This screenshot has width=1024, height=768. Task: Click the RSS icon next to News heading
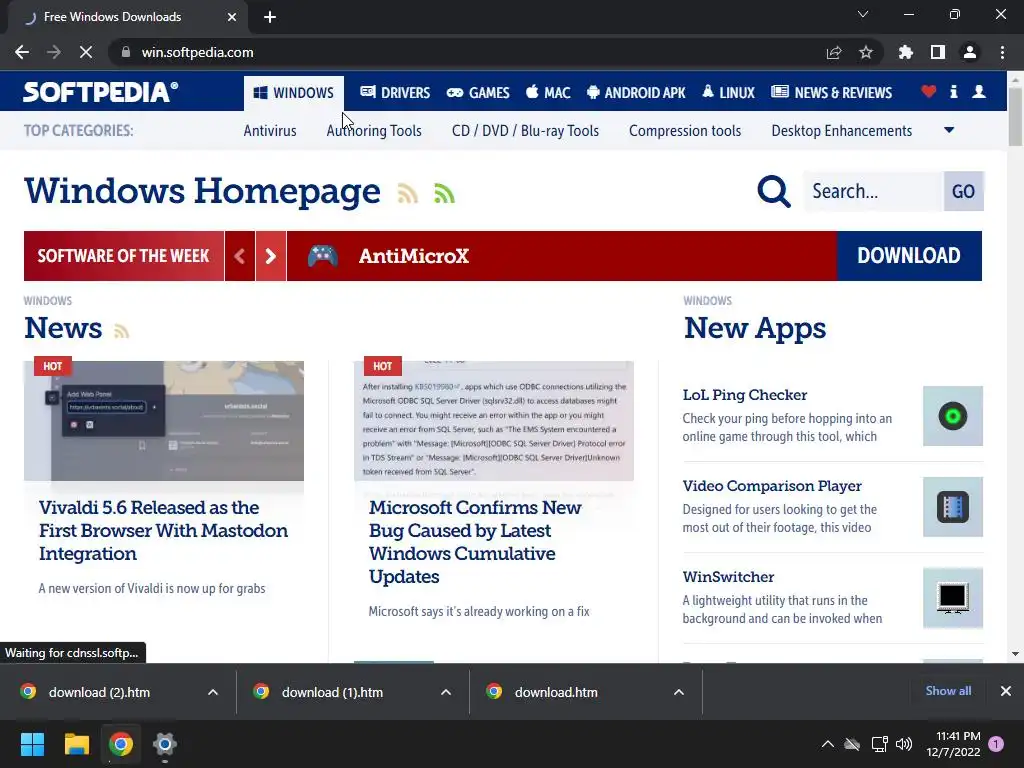click(x=121, y=330)
